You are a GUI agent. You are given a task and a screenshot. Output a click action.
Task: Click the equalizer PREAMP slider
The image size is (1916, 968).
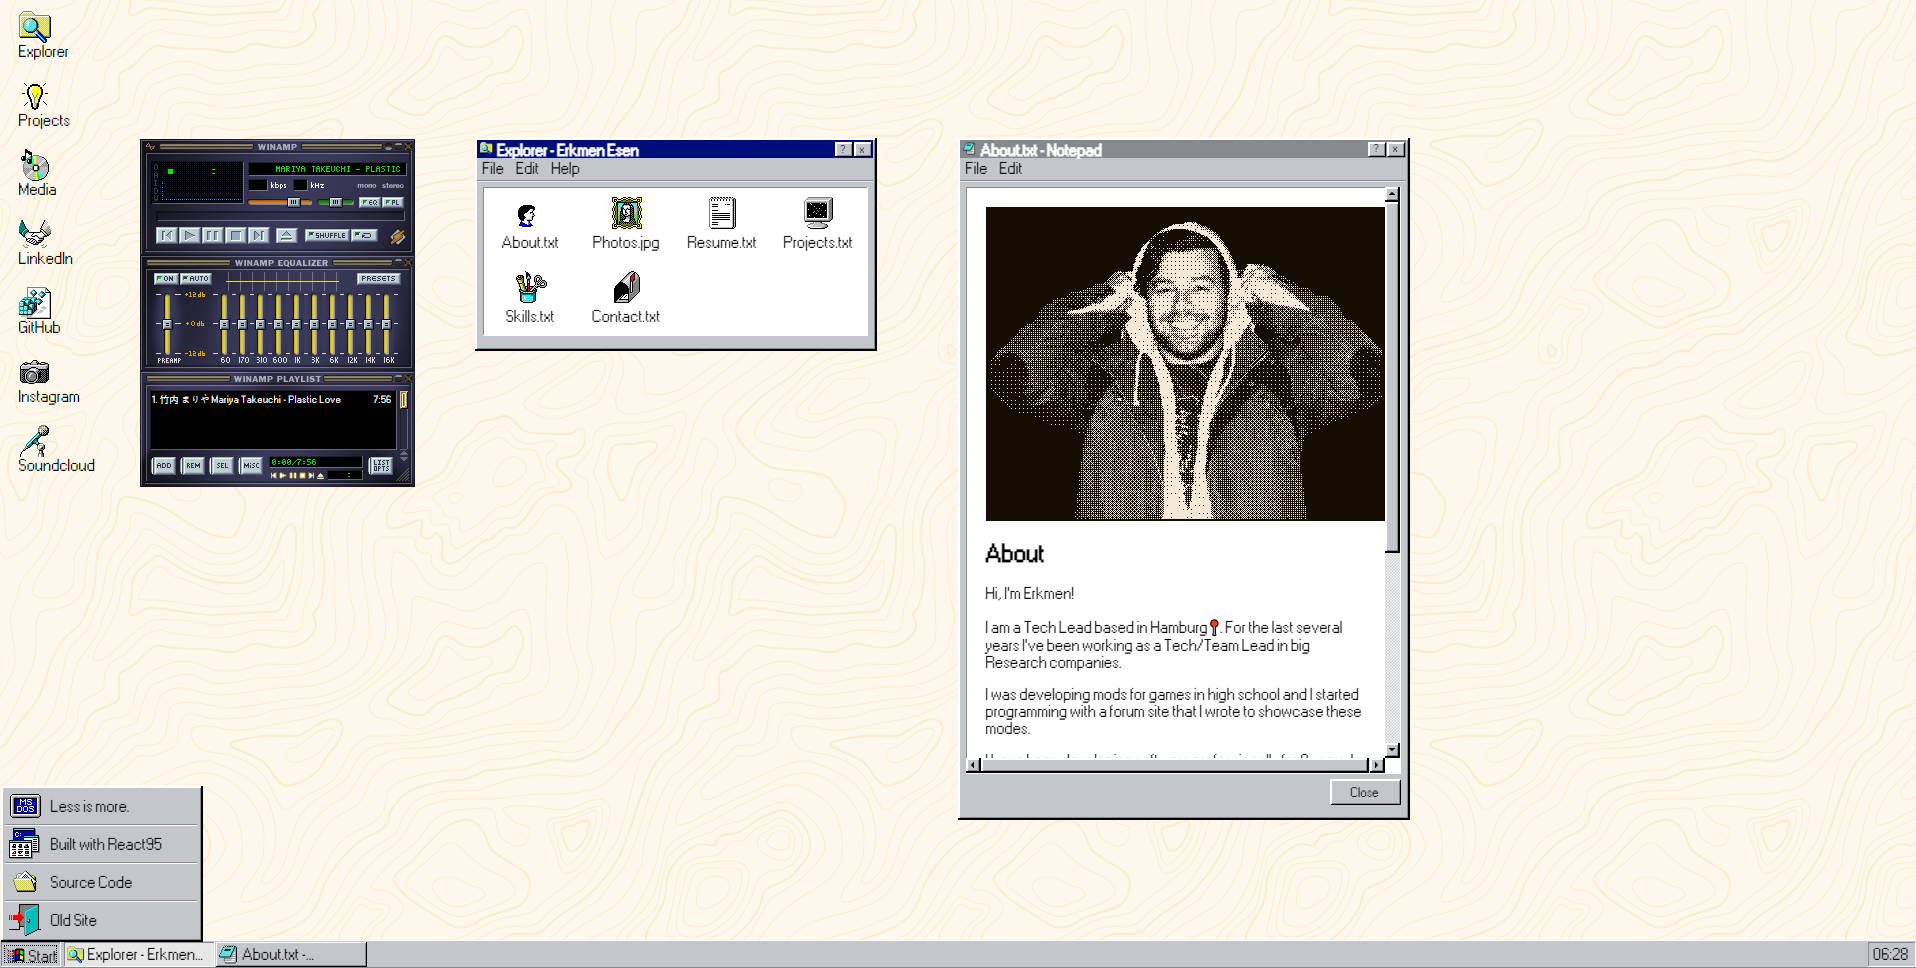(167, 324)
